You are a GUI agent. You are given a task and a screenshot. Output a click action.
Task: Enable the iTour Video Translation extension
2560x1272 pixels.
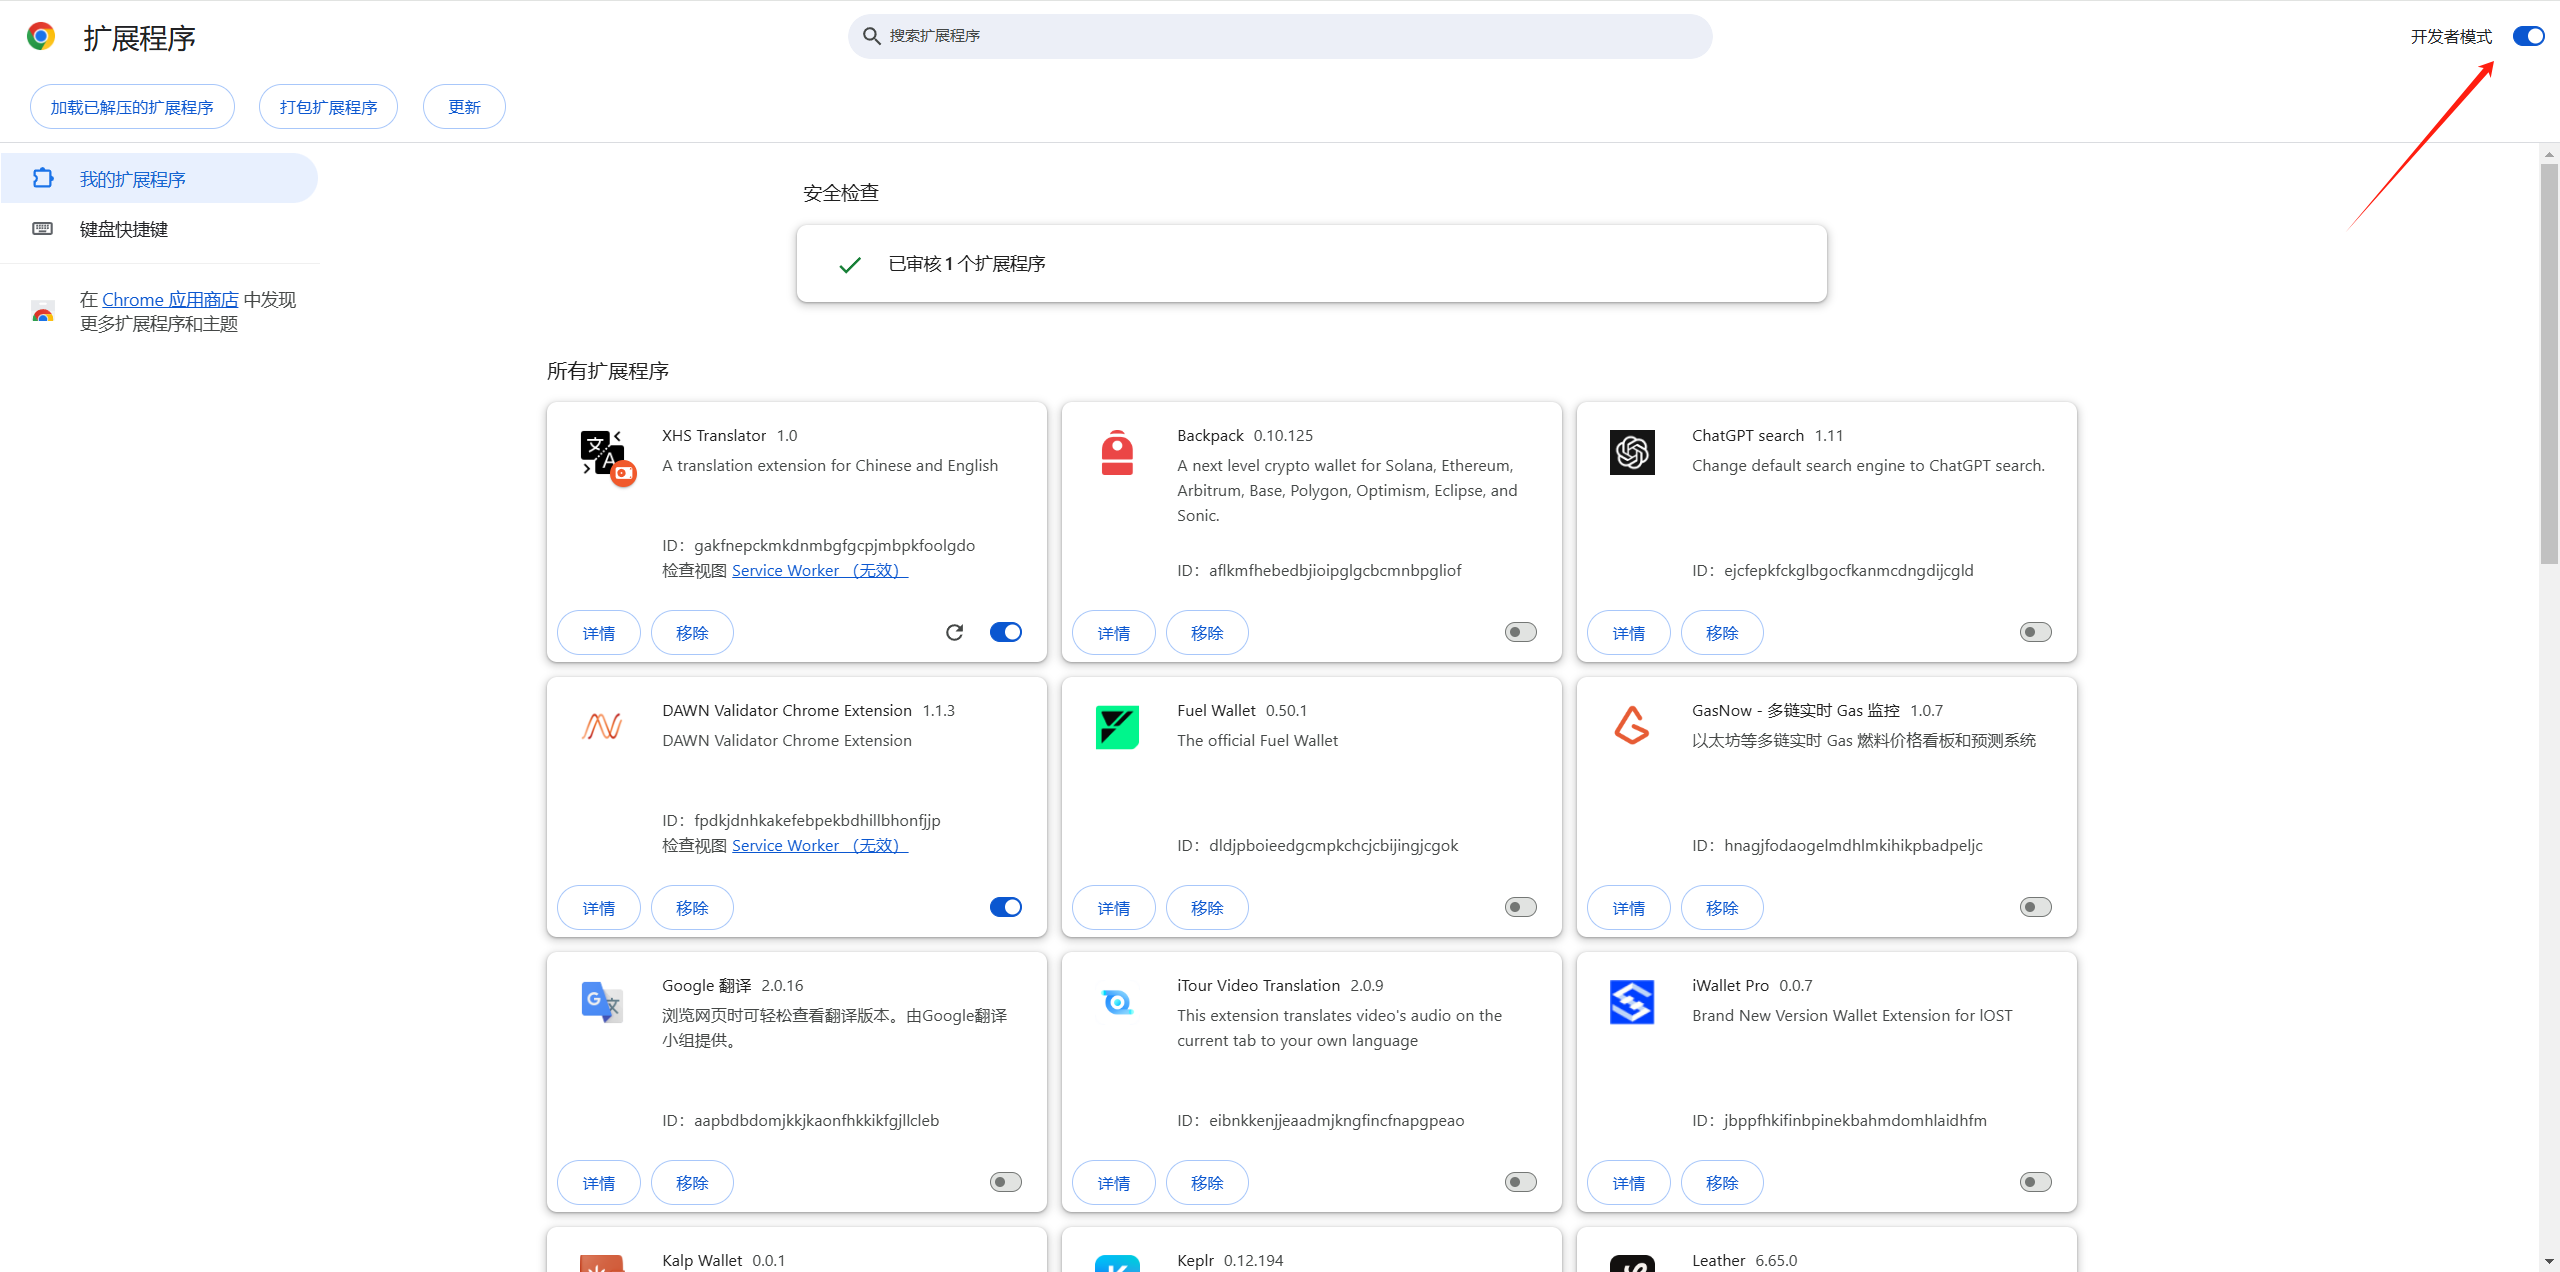[x=1520, y=1182]
